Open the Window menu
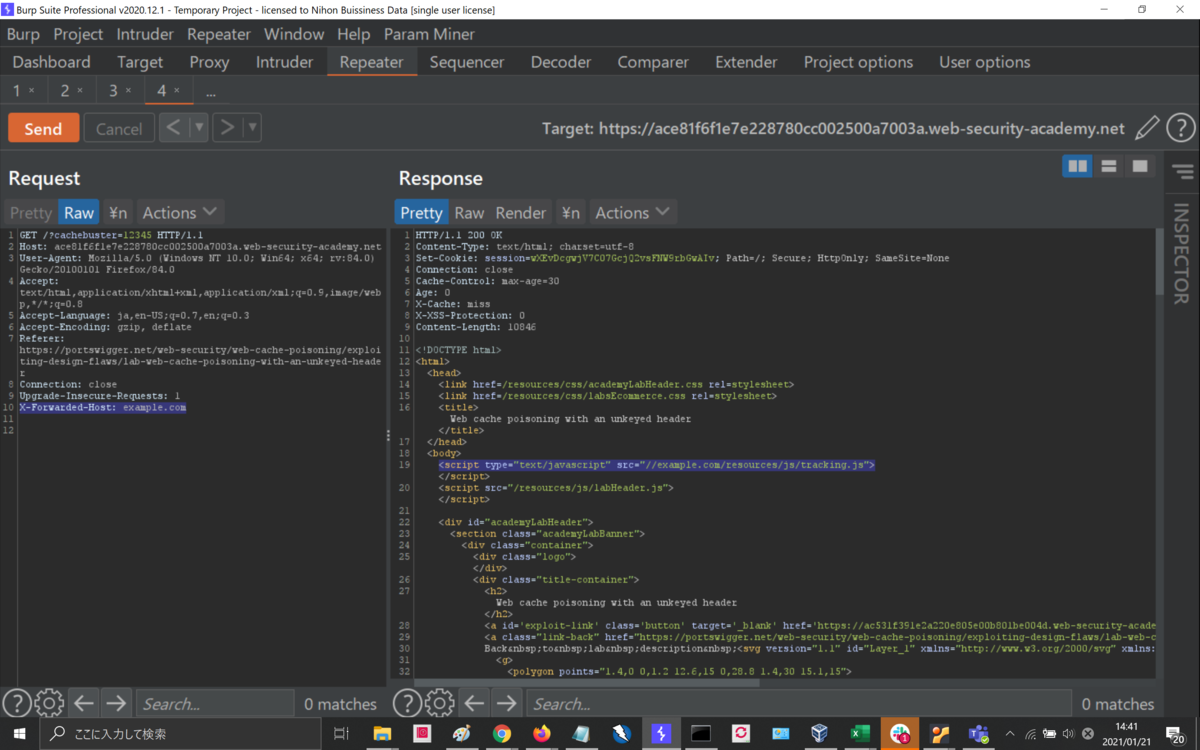Image resolution: width=1200 pixels, height=750 pixels. 294,34
